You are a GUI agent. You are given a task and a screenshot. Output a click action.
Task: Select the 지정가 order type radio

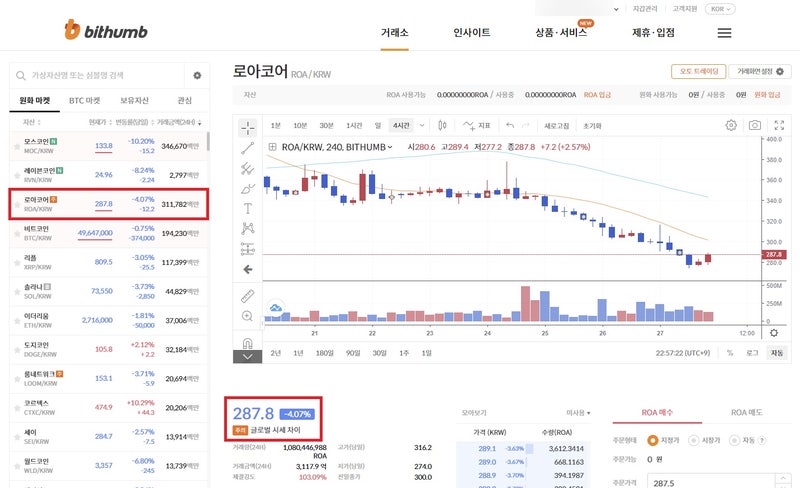[x=652, y=440]
